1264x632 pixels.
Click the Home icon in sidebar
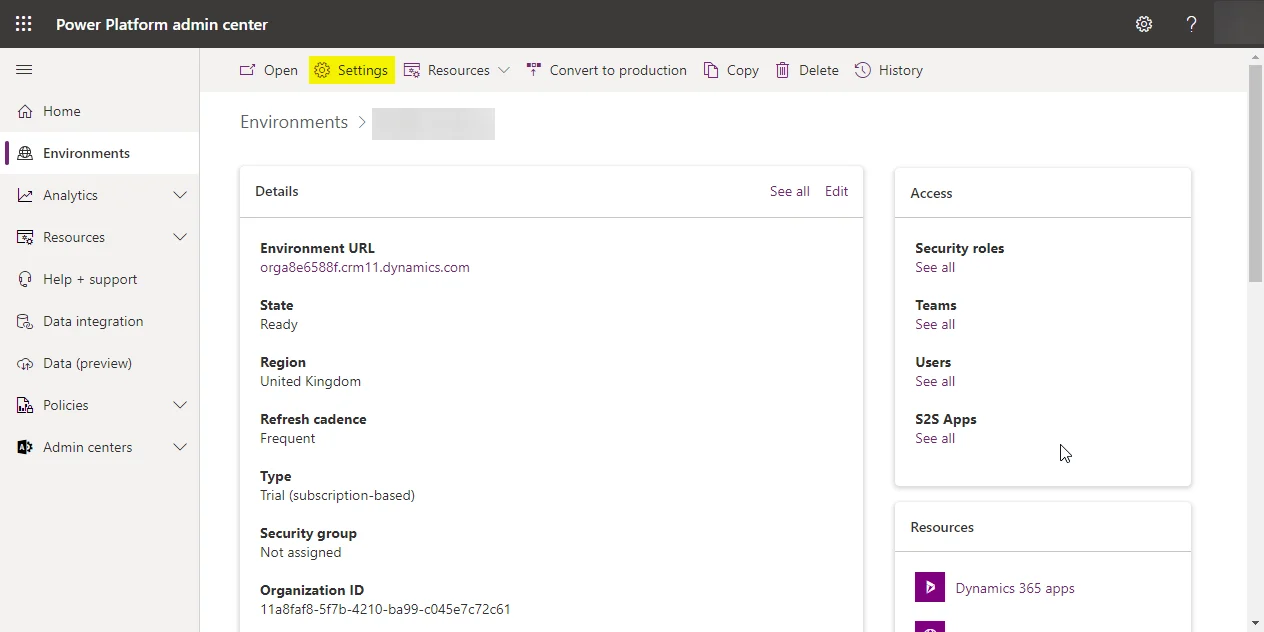coord(25,111)
